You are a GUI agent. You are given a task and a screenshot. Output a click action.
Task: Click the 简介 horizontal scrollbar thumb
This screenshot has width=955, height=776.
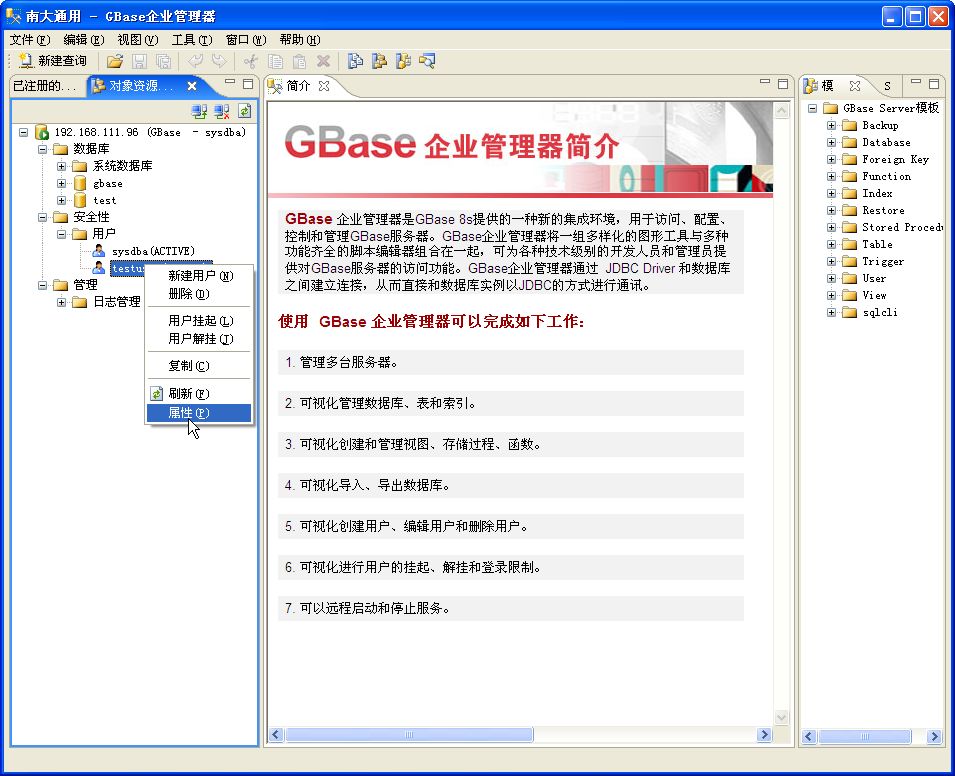409,735
